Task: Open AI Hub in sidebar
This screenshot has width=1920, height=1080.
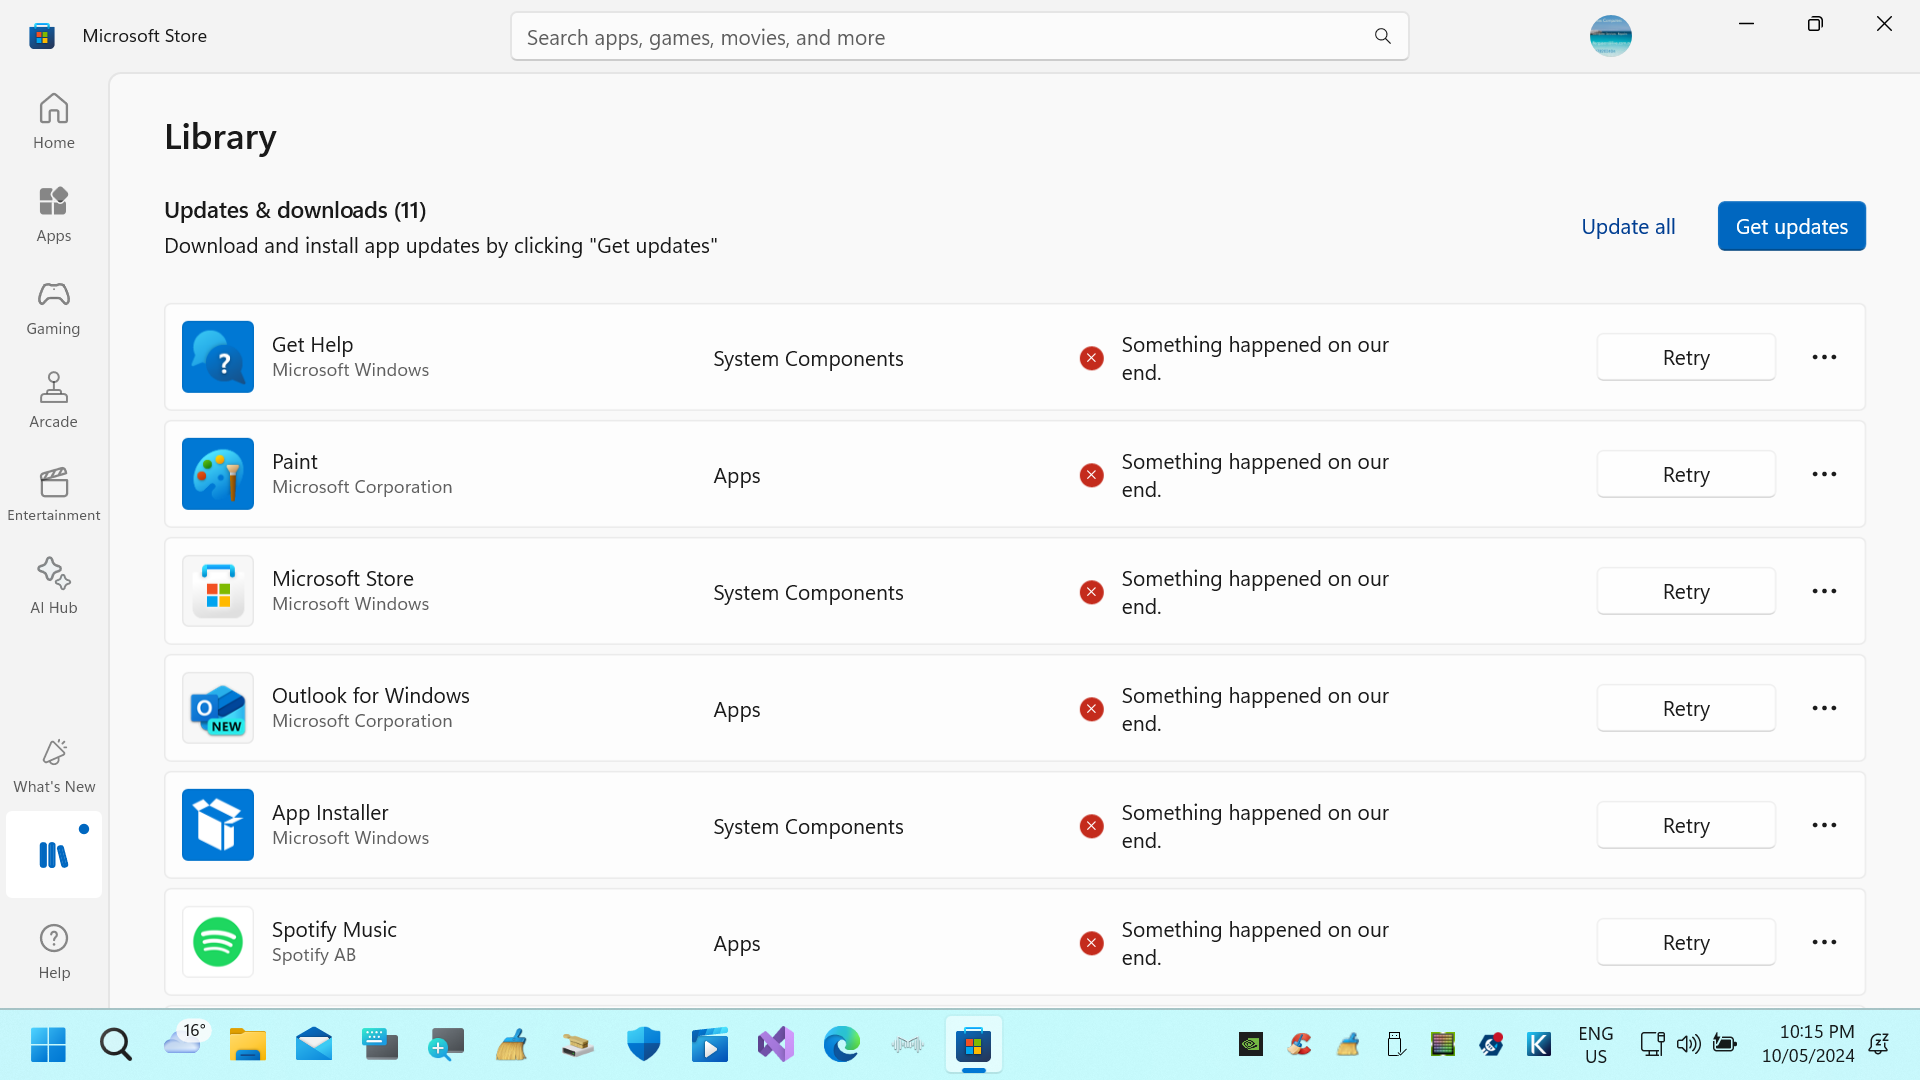Action: click(54, 586)
